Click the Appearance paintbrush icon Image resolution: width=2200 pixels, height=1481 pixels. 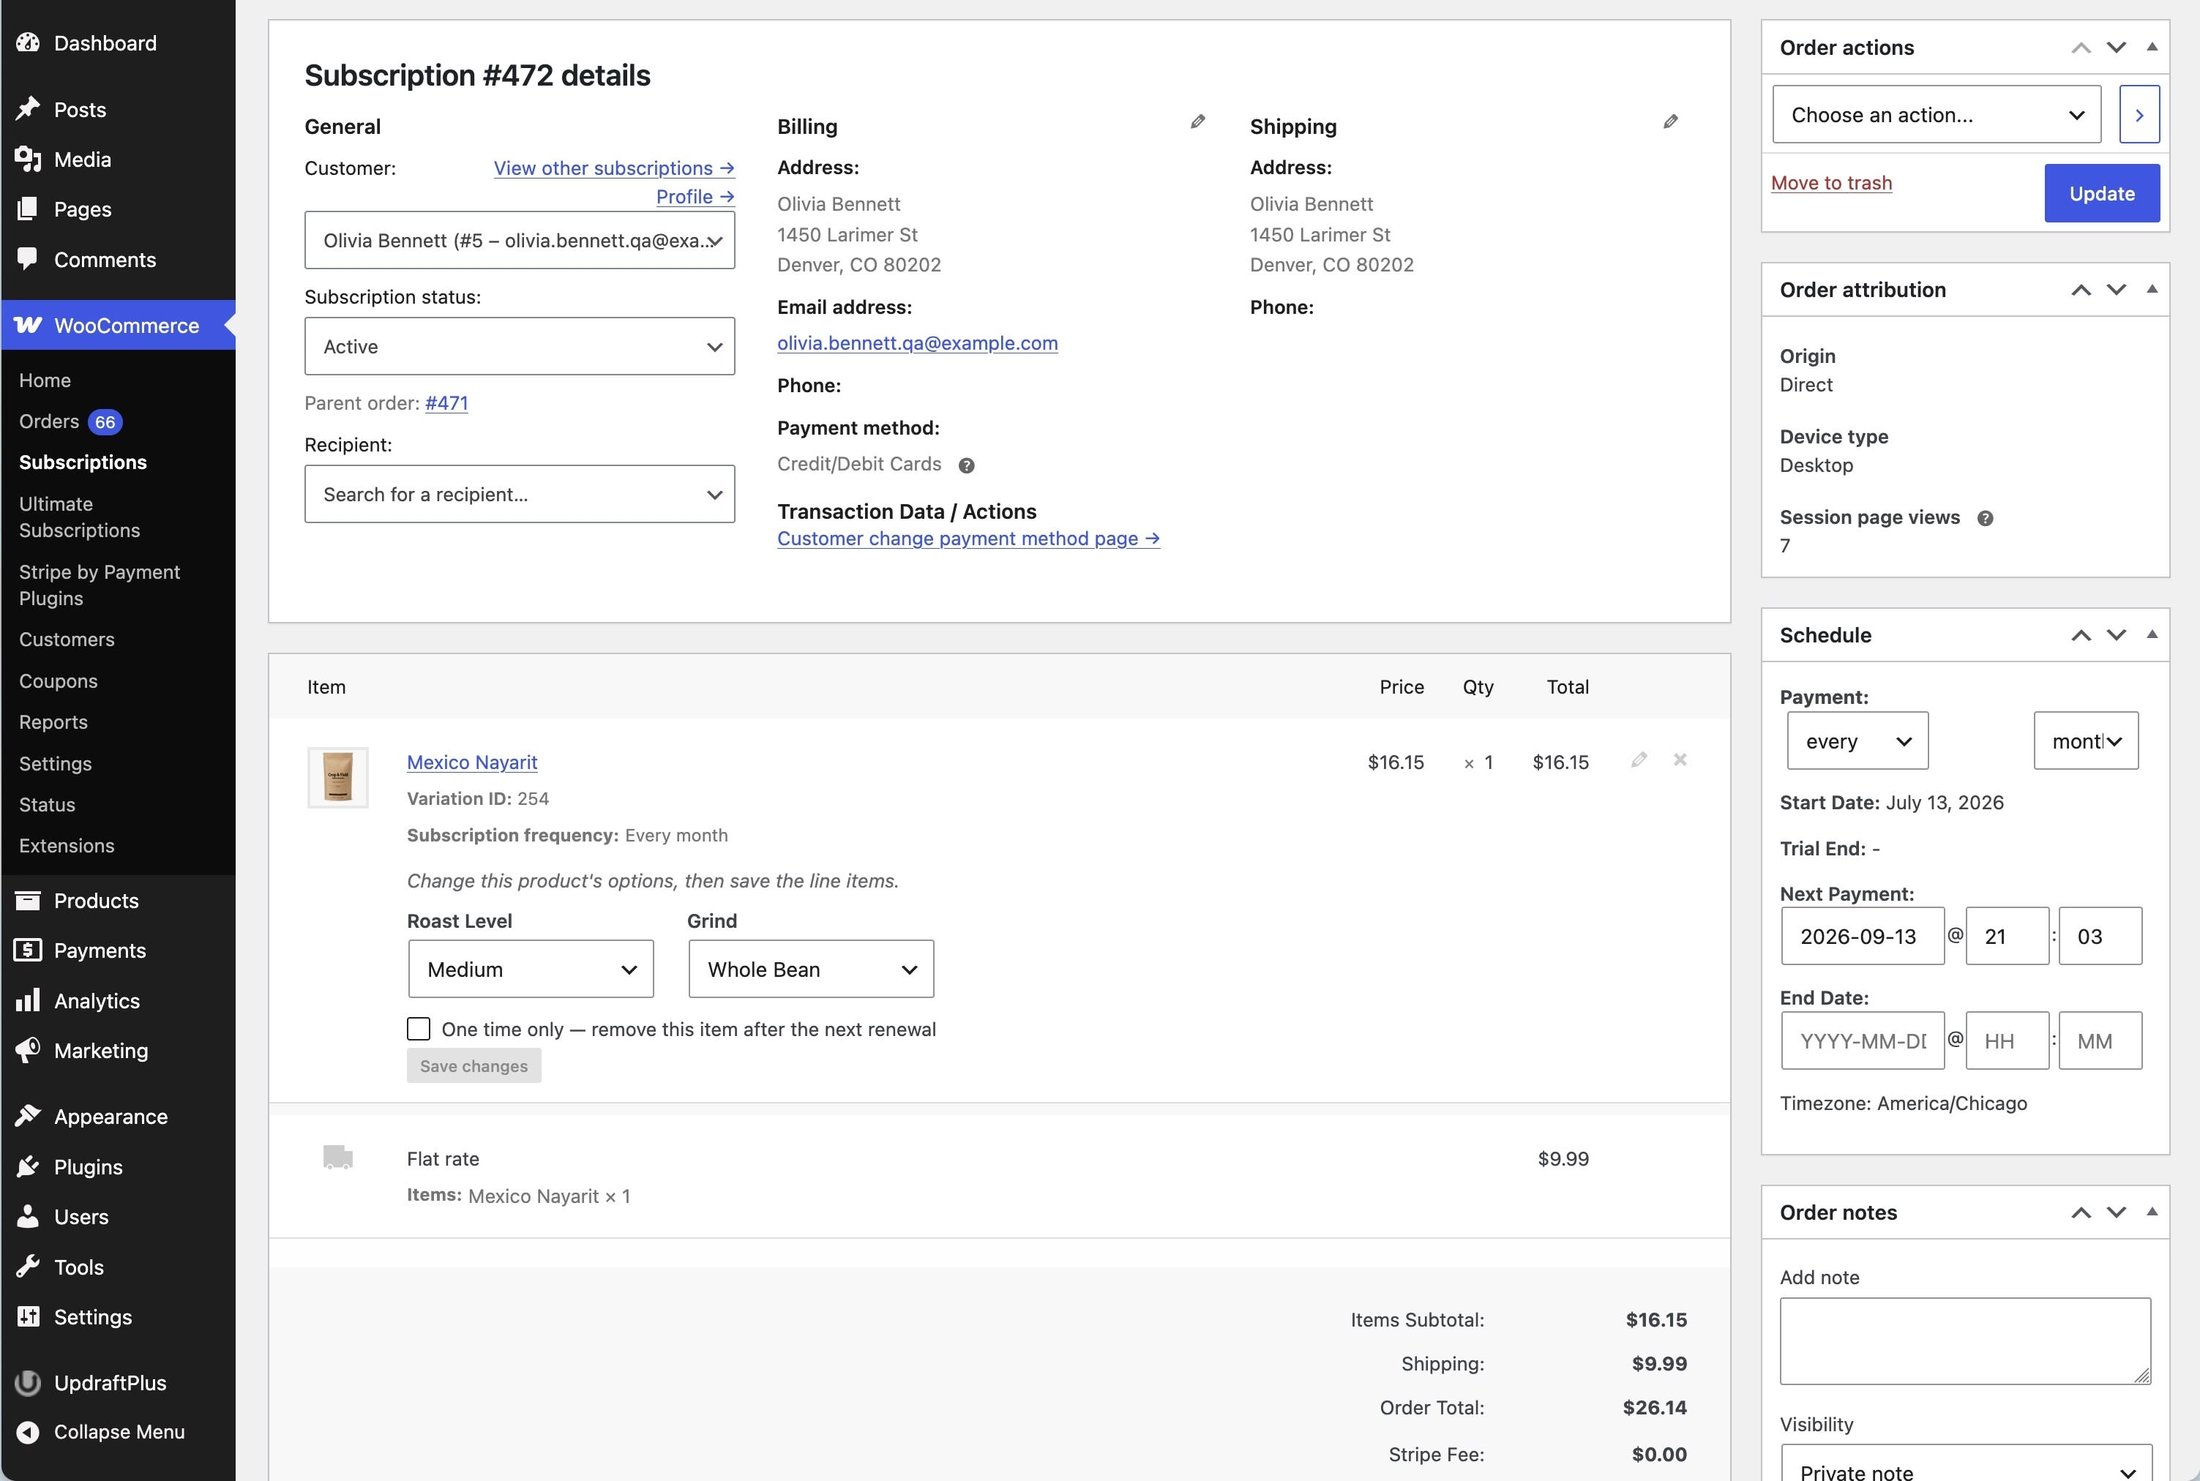click(x=28, y=1116)
